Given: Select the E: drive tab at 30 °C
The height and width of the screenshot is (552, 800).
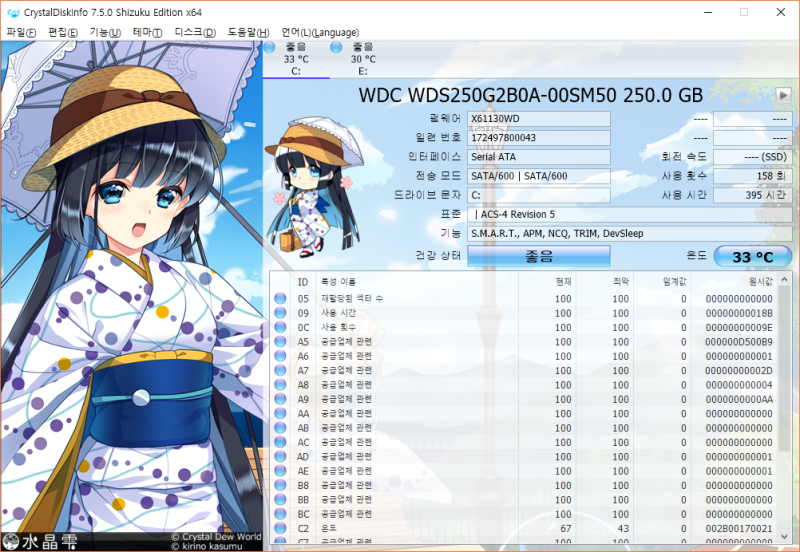Looking at the screenshot, I should coord(363,59).
